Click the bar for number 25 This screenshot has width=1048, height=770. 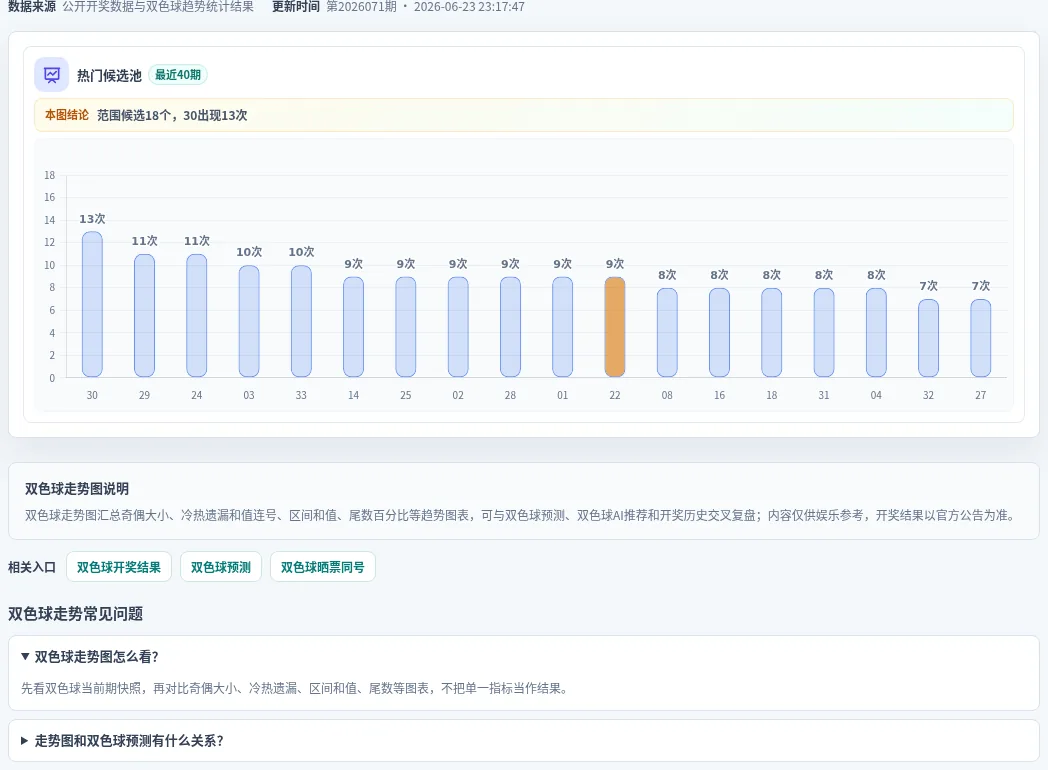pos(406,327)
